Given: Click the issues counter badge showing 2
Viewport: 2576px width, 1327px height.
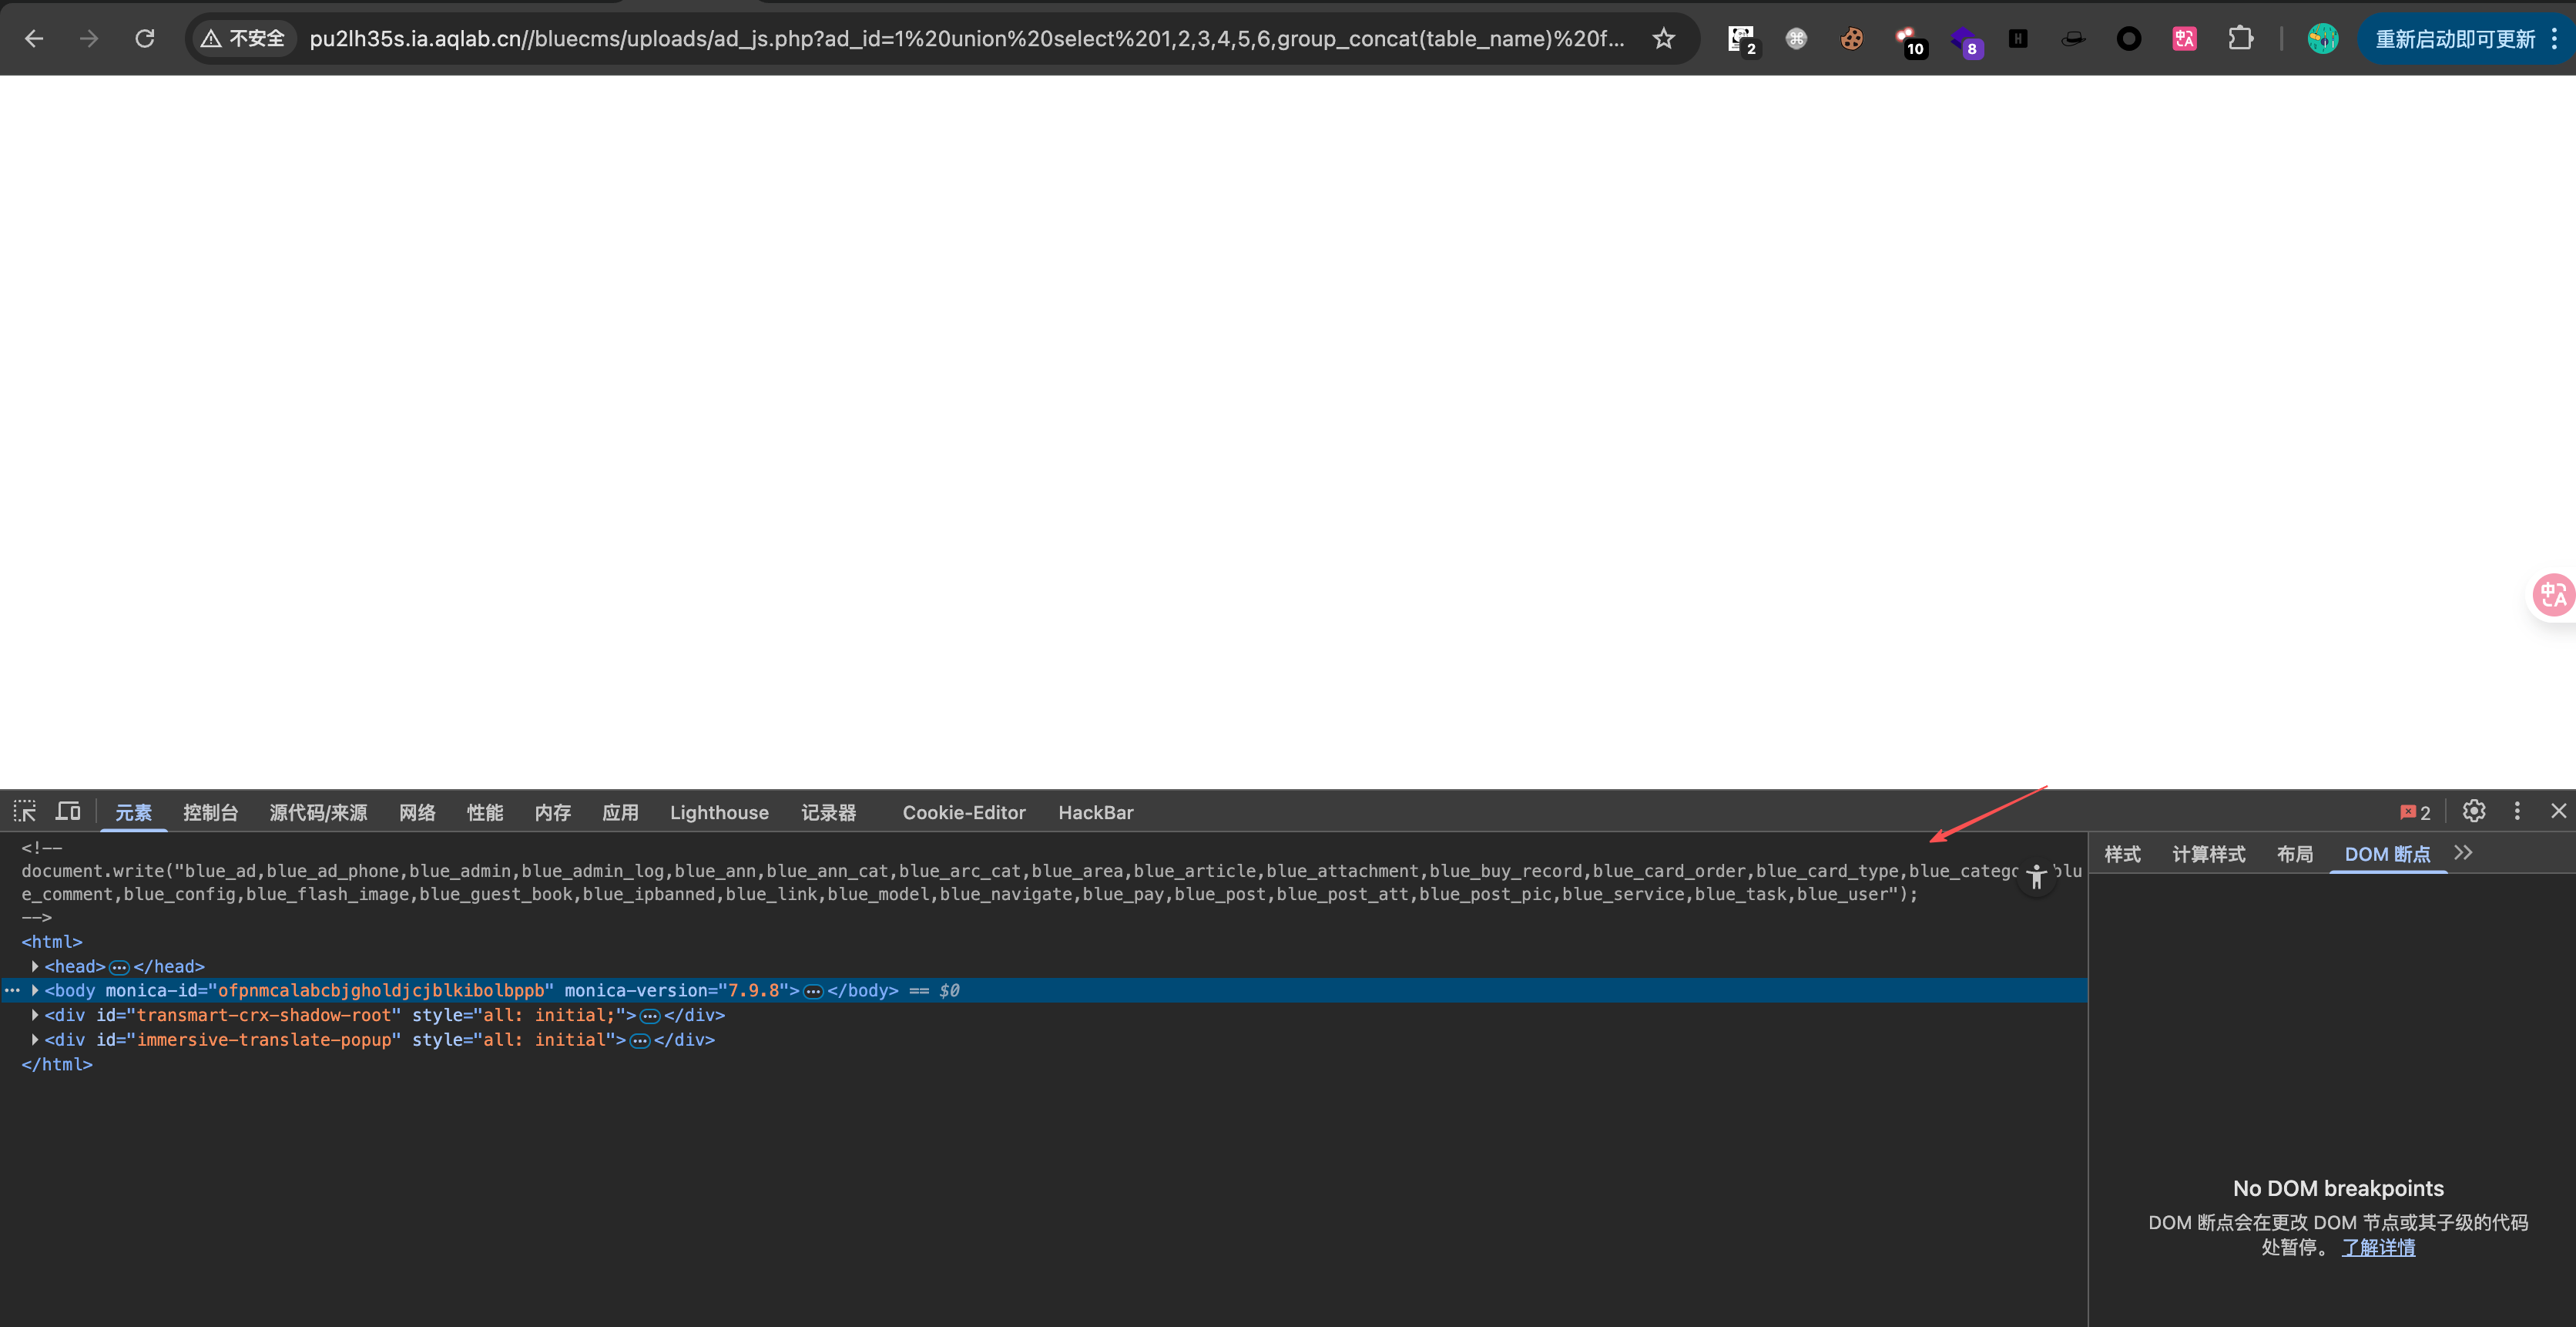Looking at the screenshot, I should [2415, 812].
